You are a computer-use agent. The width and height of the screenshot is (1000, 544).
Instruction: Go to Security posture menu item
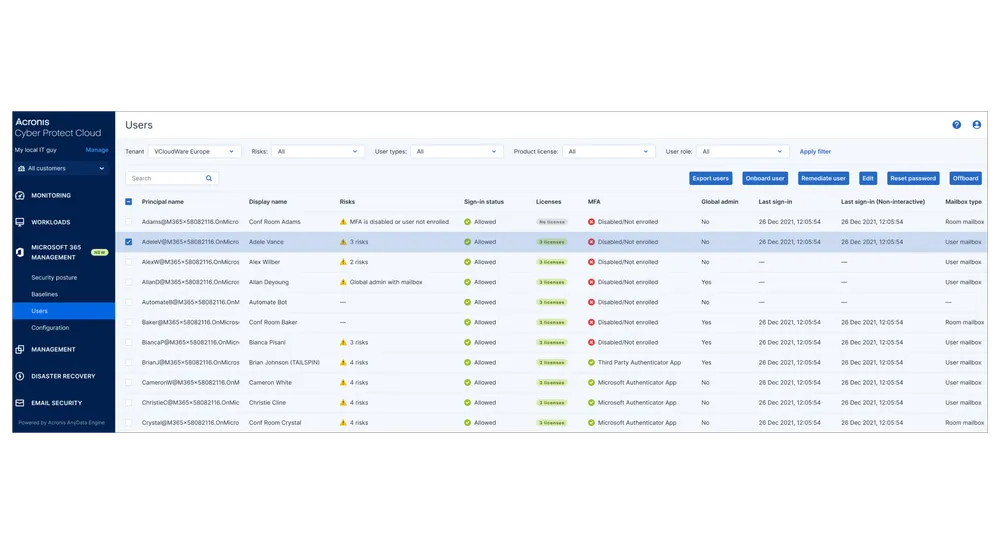pyautogui.click(x=54, y=277)
